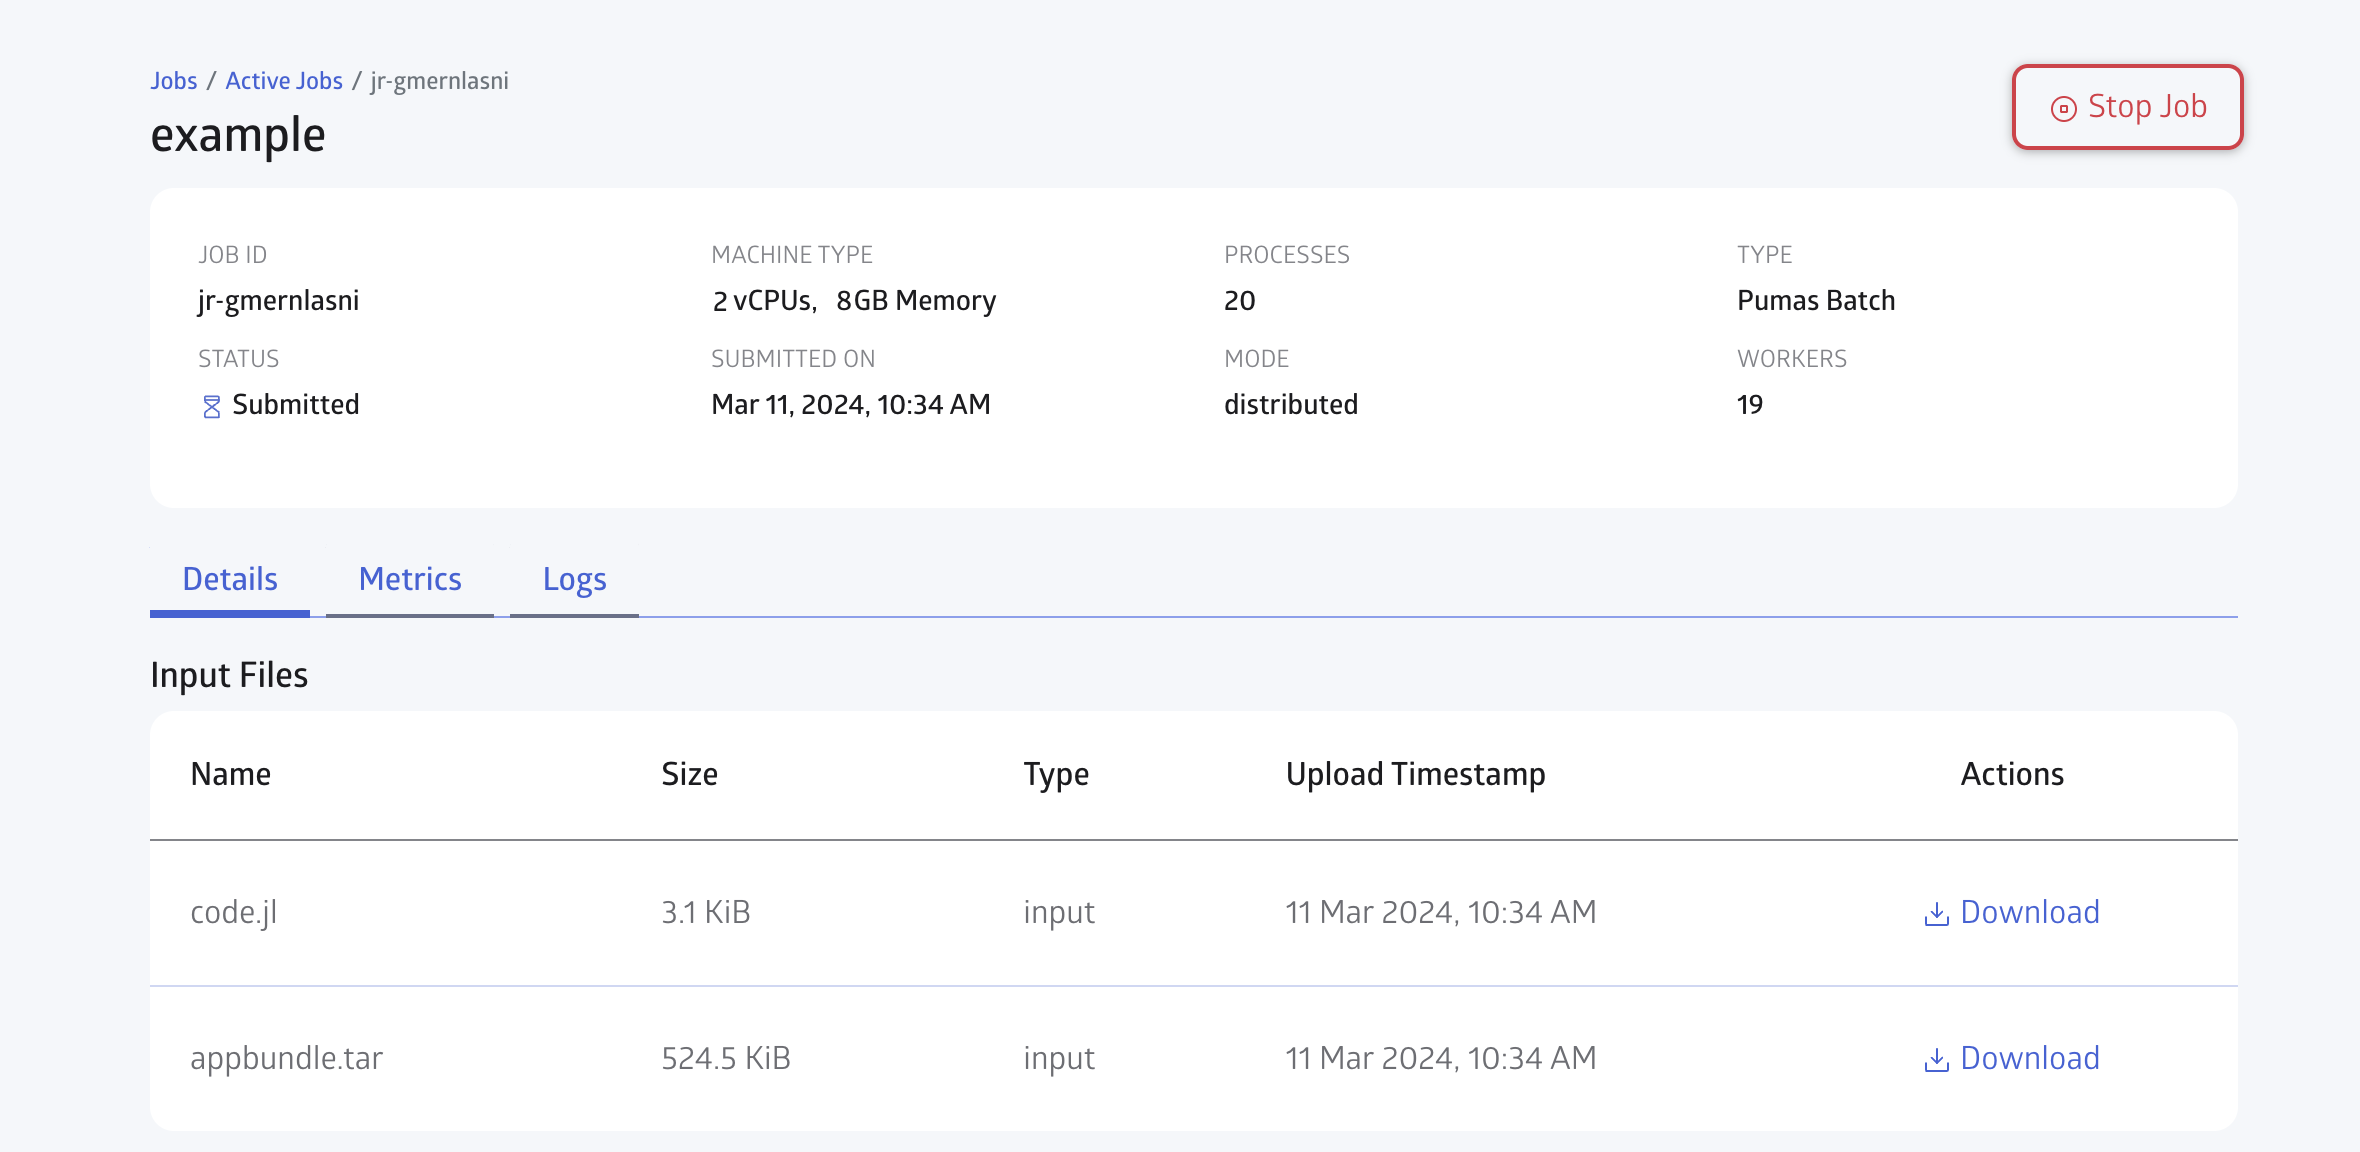Open the Jobs breadcrumb link

[174, 81]
